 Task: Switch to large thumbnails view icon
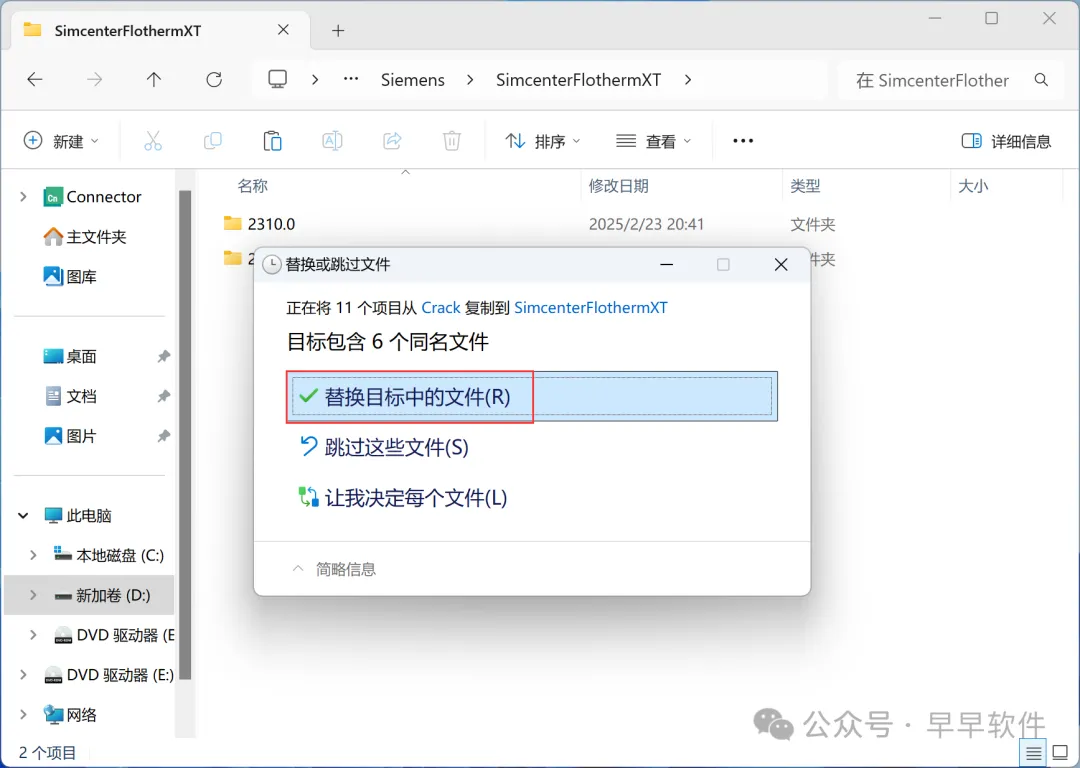point(1061,753)
